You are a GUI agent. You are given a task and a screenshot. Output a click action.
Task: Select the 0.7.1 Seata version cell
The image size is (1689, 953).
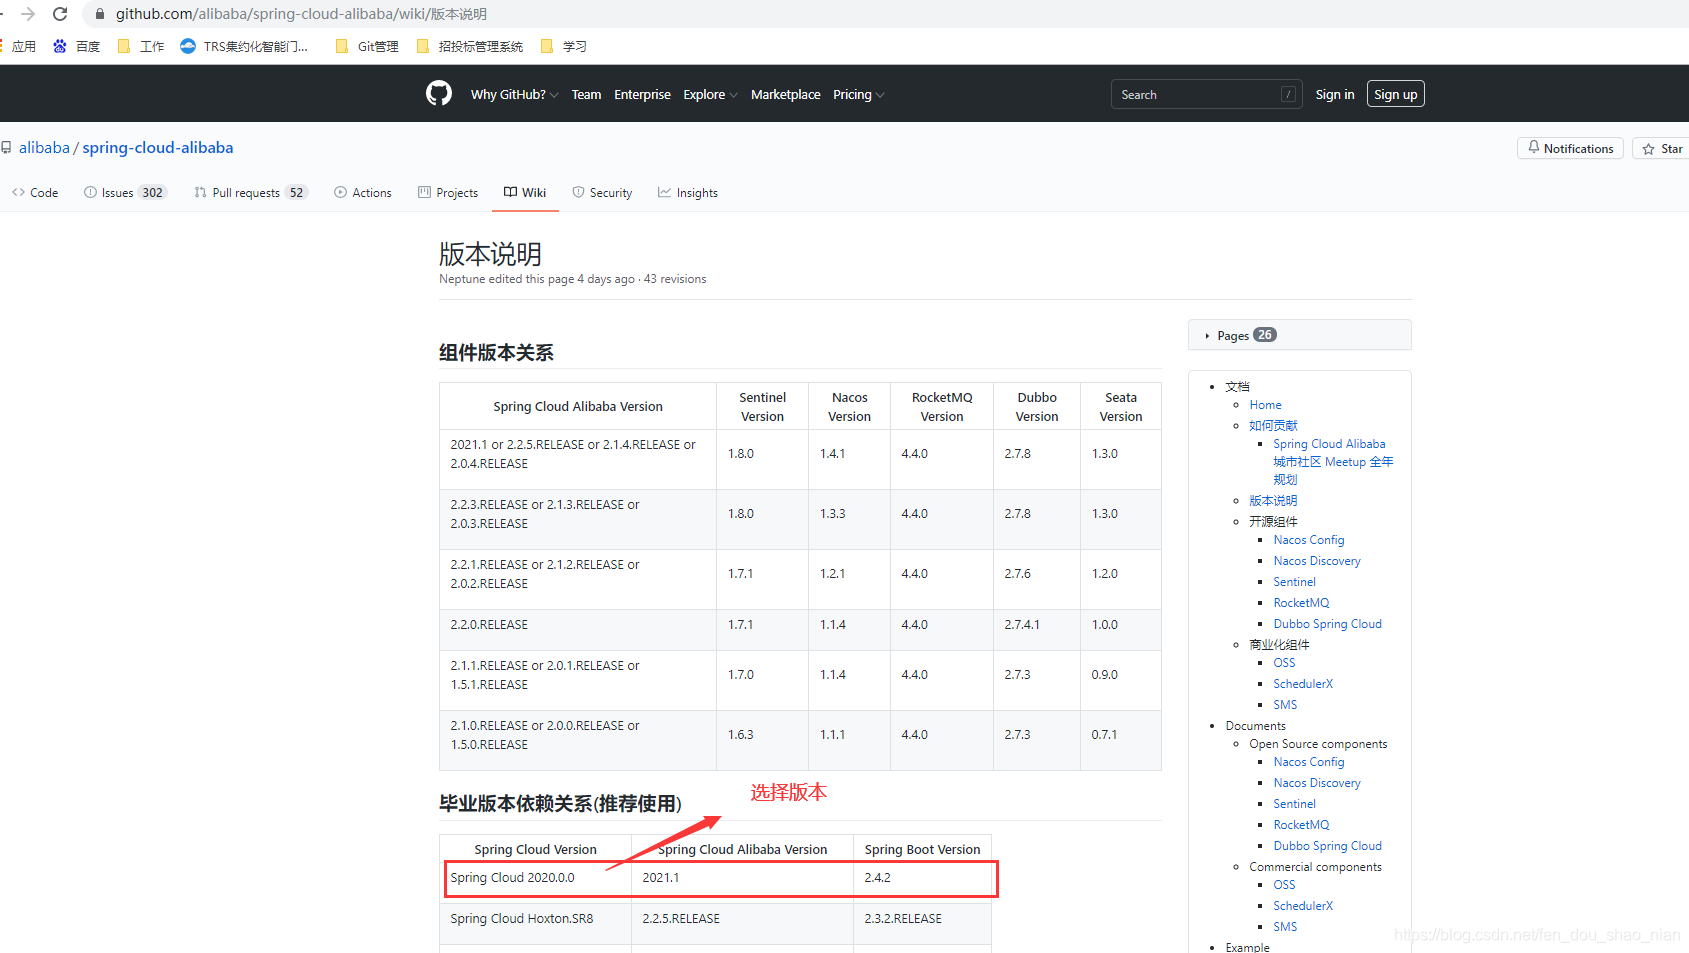pyautogui.click(x=1121, y=740)
